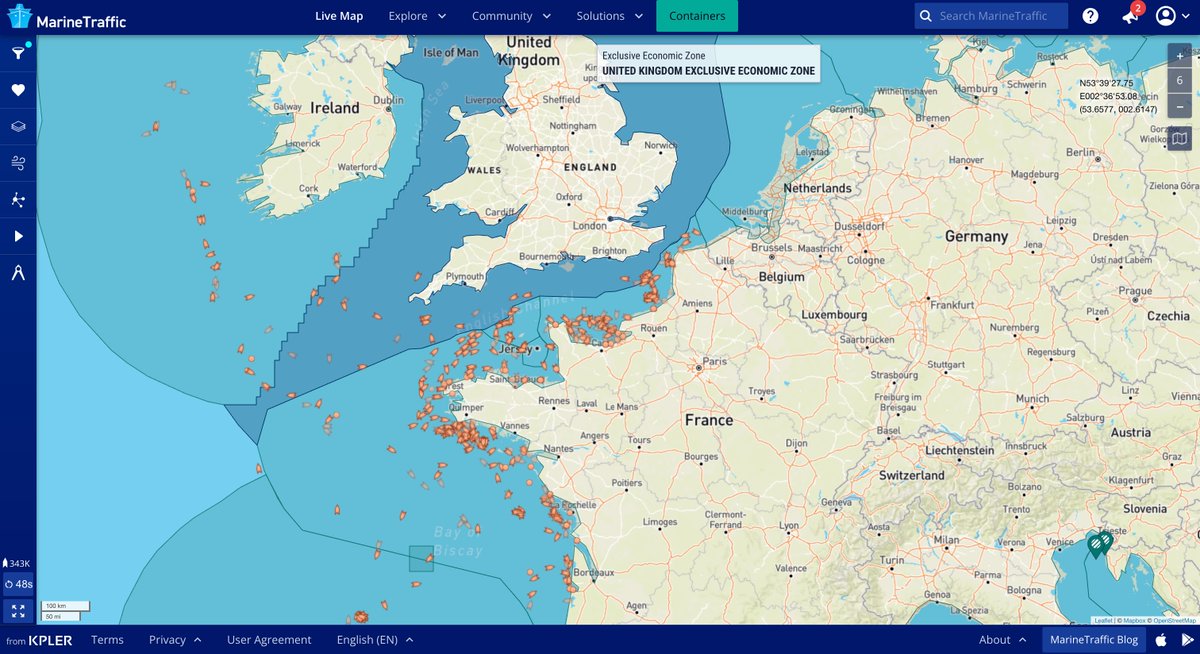Click the Bordeaux city label
Screen dimensions: 1200x654
tap(594, 572)
